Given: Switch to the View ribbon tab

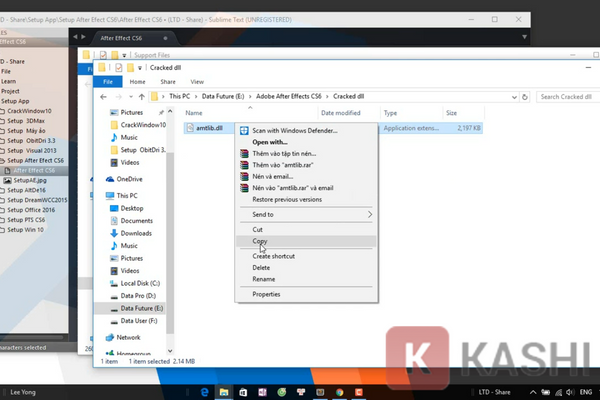Looking at the screenshot, I should [197, 81].
